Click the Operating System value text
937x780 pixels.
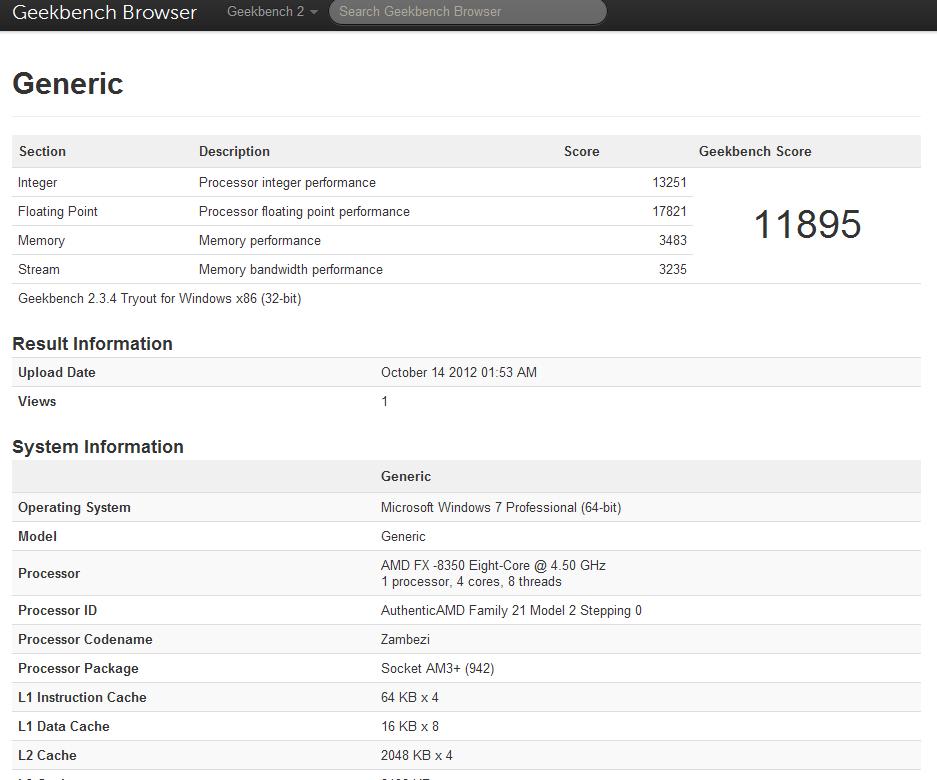point(501,508)
